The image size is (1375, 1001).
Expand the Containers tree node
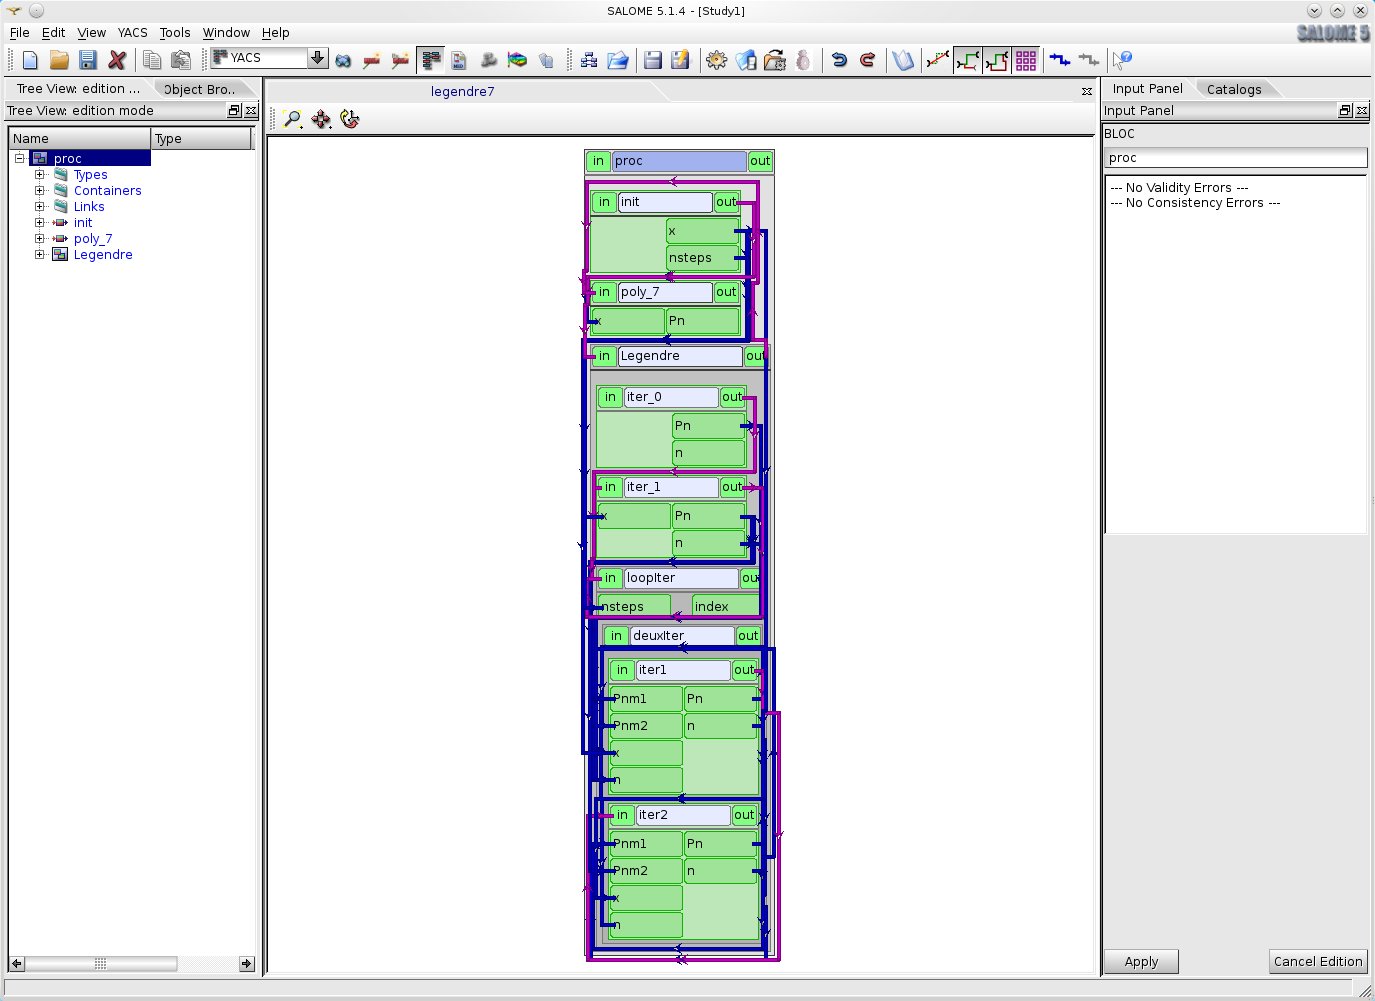coord(40,190)
